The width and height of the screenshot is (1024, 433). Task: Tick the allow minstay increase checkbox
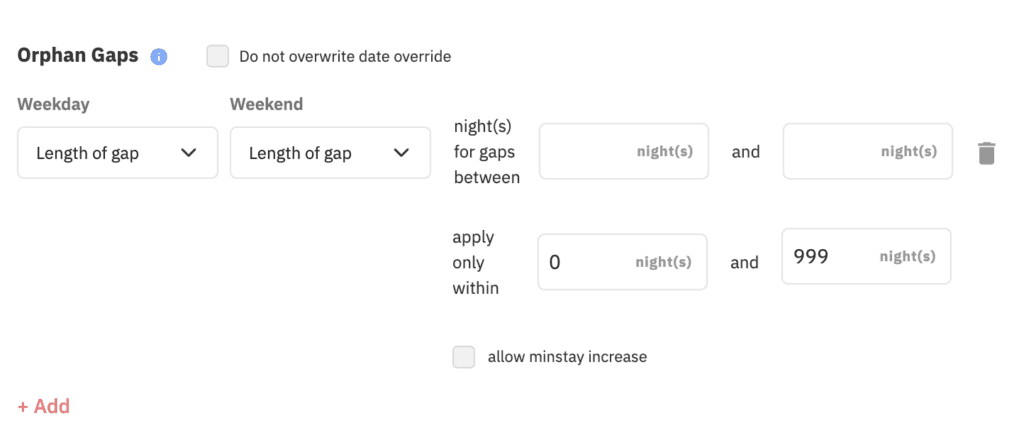pos(464,357)
